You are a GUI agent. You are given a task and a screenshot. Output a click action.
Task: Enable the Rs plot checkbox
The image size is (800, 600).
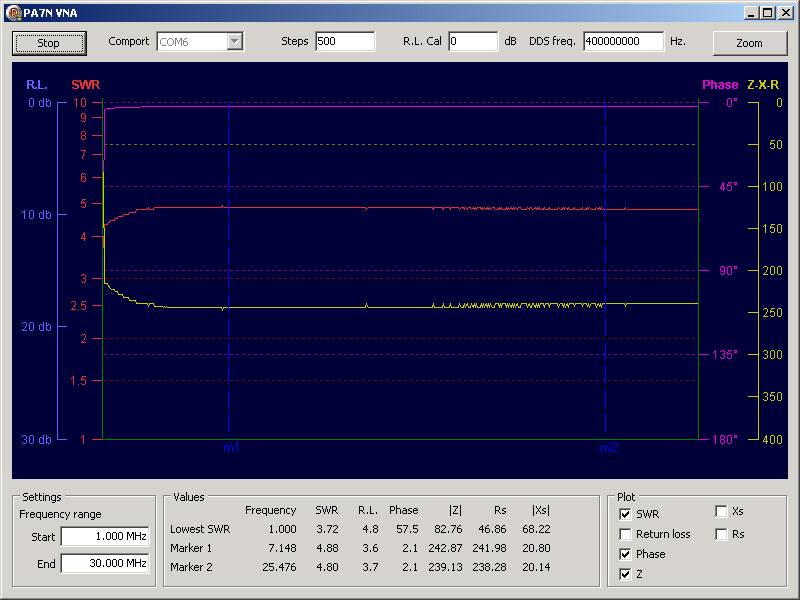click(722, 534)
